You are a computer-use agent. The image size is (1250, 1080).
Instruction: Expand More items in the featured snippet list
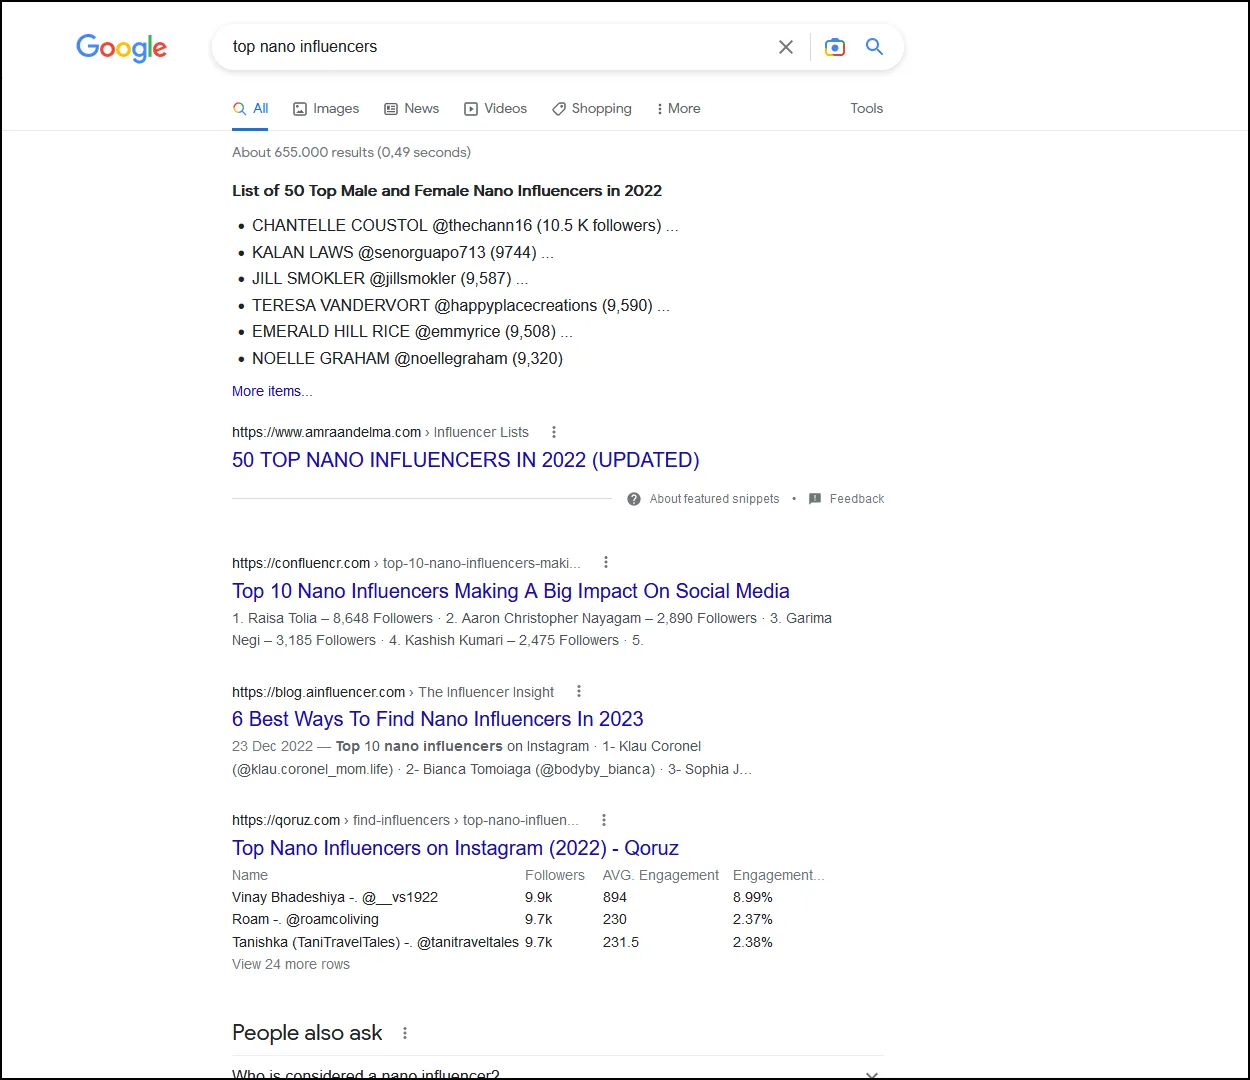271,391
